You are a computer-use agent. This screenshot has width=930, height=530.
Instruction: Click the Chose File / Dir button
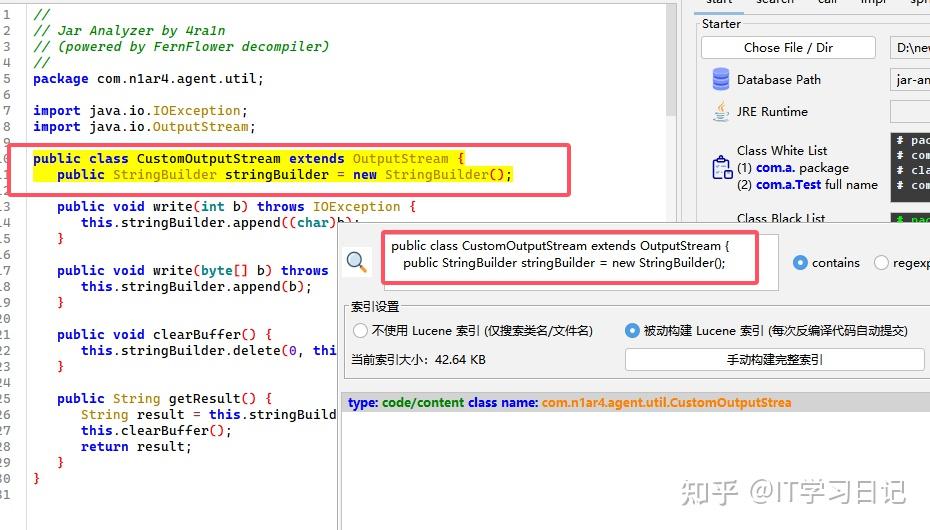point(788,47)
